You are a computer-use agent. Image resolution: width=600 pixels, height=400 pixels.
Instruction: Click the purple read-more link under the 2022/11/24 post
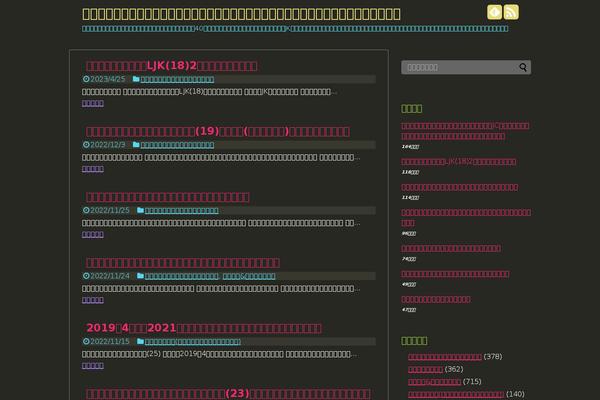(93, 300)
